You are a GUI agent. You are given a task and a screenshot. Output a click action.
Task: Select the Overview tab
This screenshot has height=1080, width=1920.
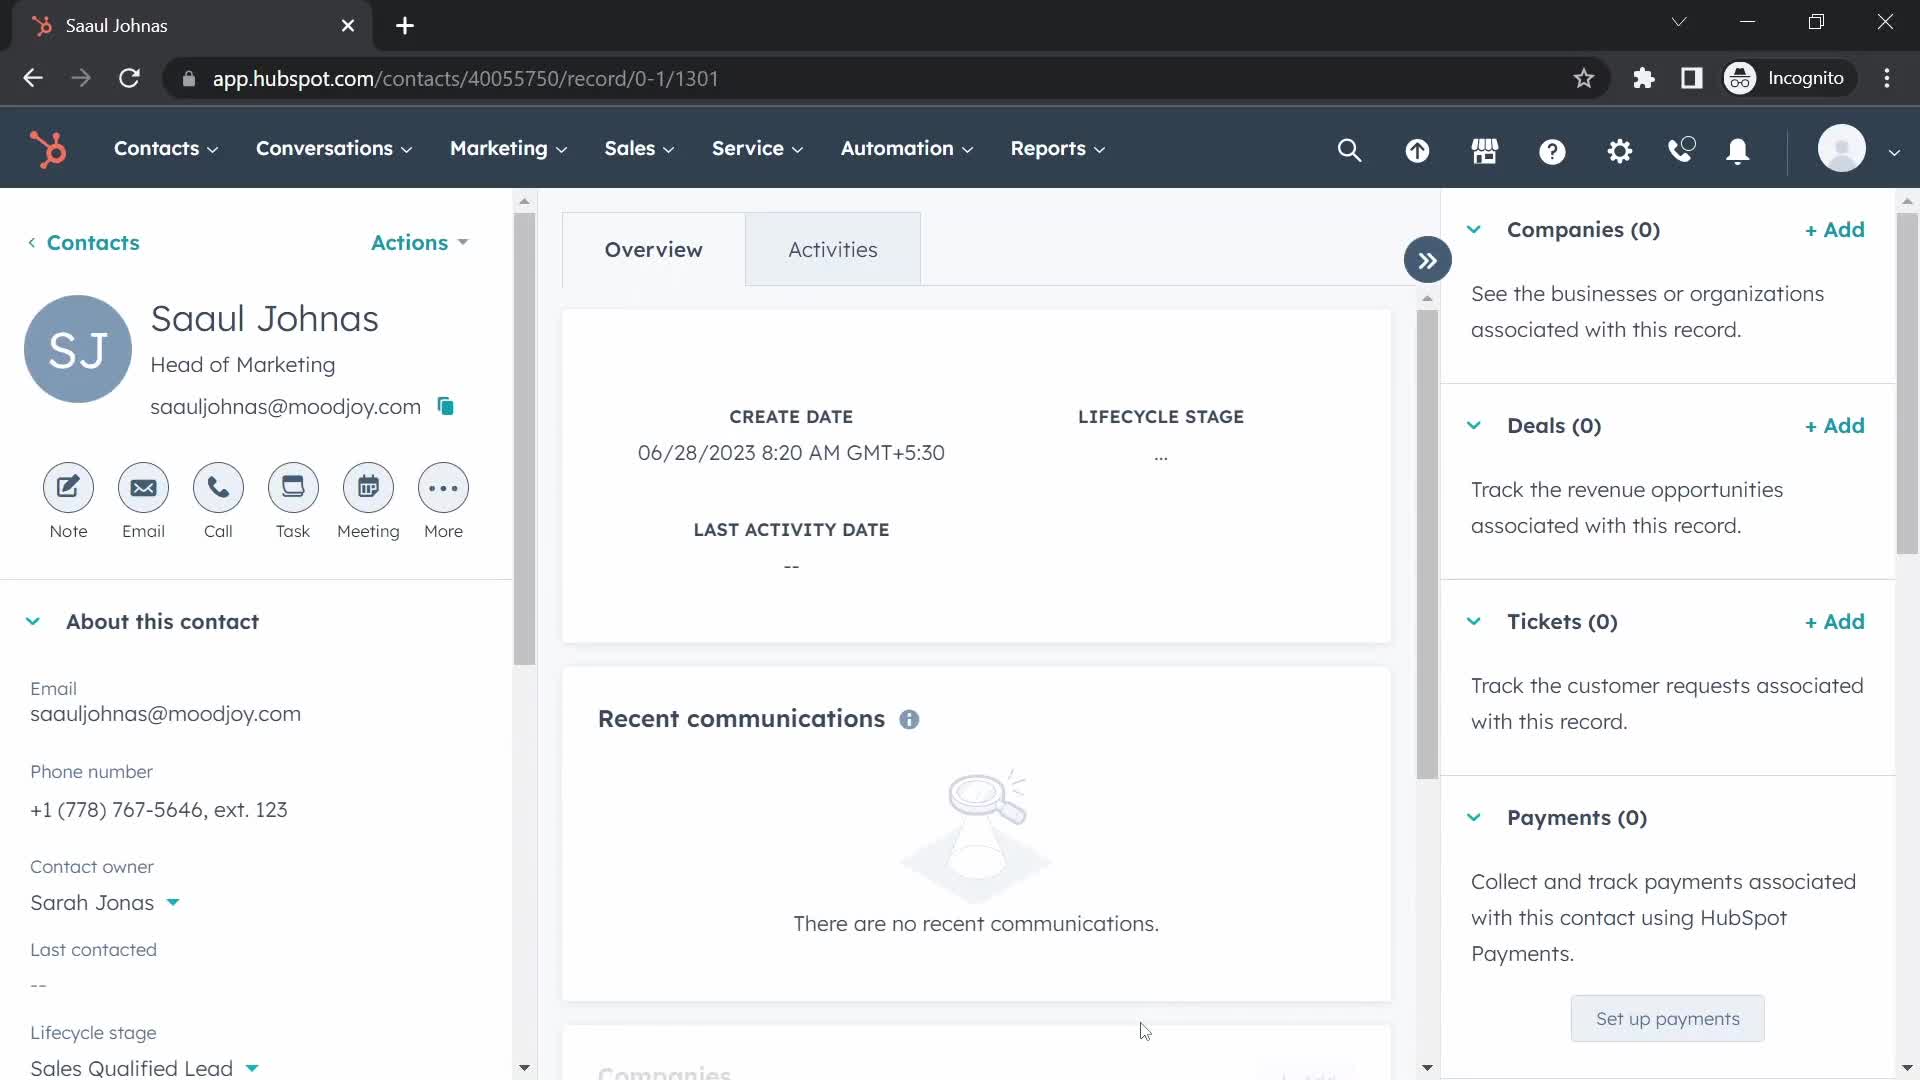(x=654, y=249)
